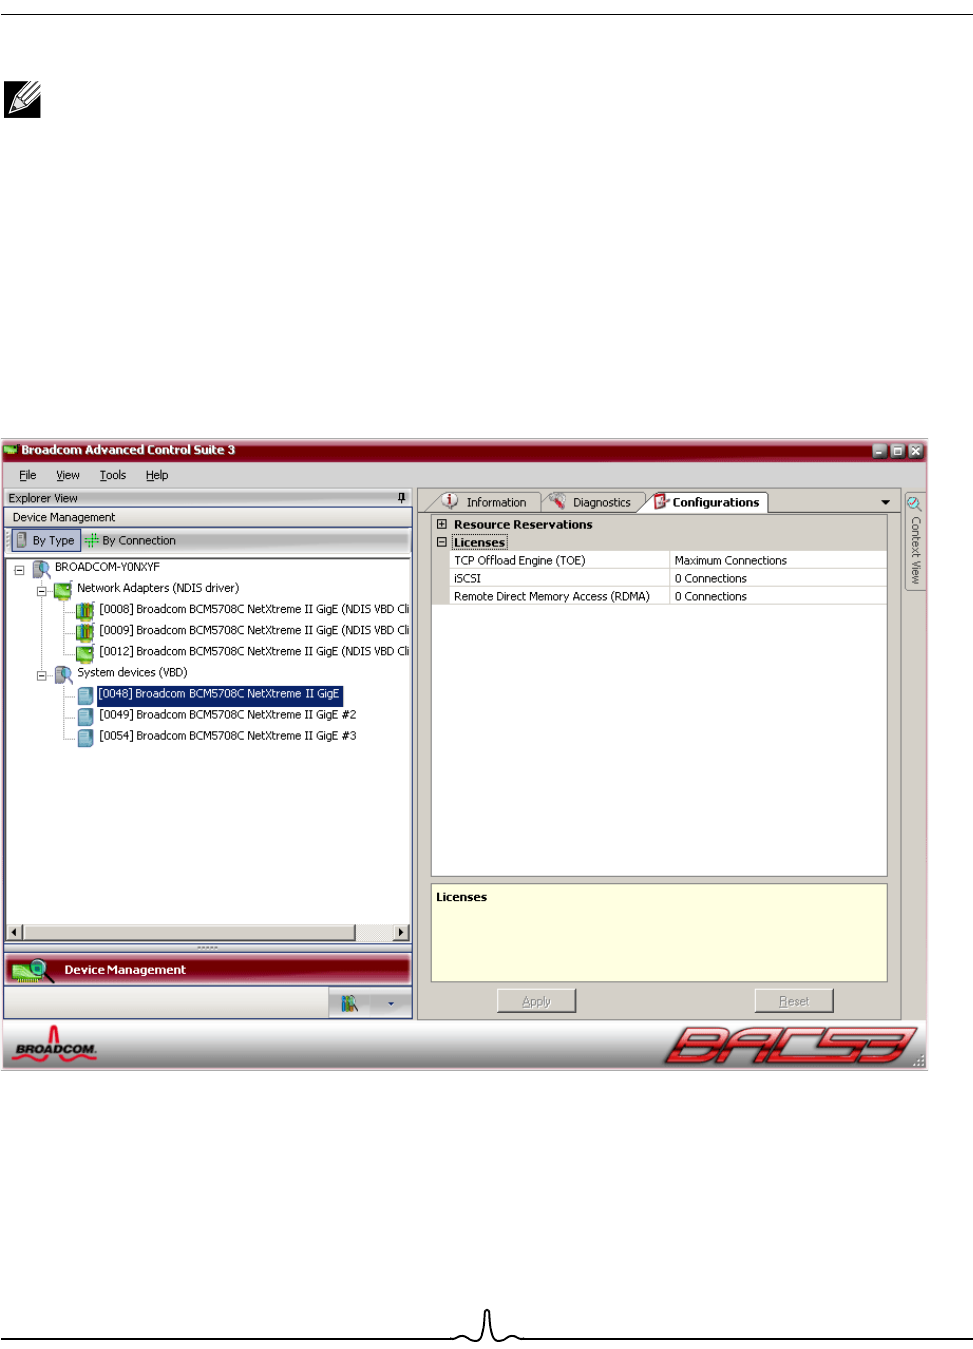
Task: Select device [0048] Broadcom BCM5708C GigE
Action: click(x=220, y=694)
